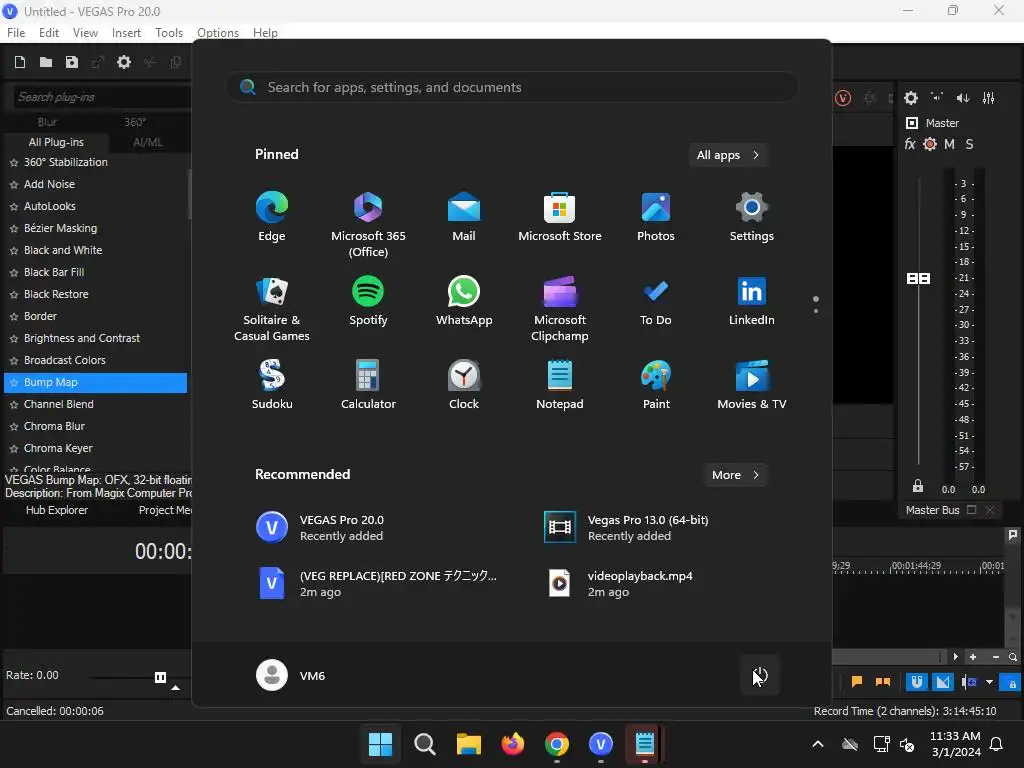Open Spotify from pinned apps

coord(368,301)
